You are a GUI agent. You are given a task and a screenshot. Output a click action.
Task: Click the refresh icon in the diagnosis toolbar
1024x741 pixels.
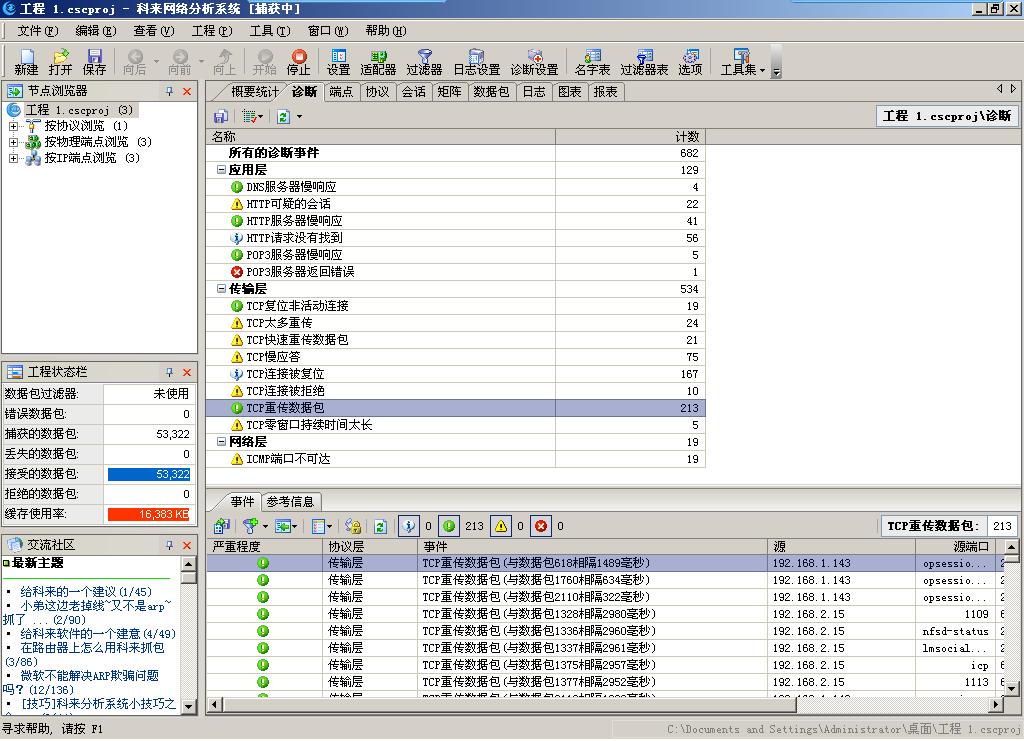[282, 116]
